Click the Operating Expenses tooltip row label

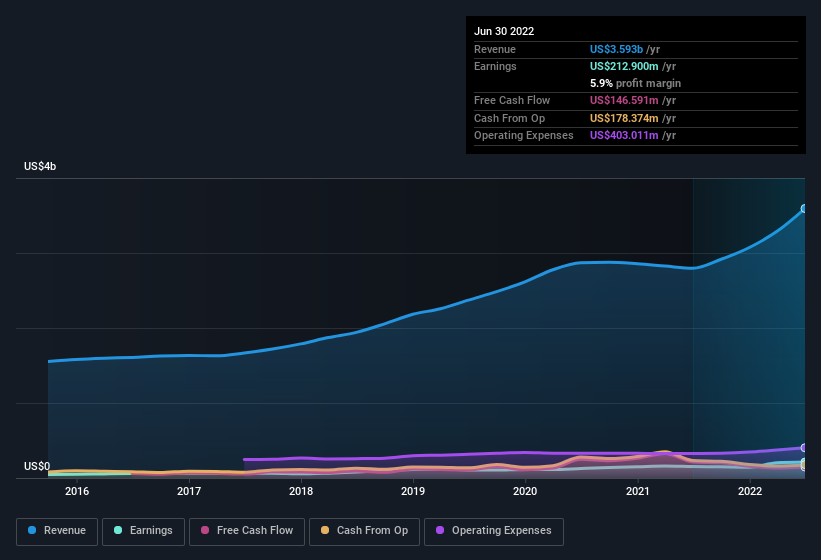coord(524,136)
